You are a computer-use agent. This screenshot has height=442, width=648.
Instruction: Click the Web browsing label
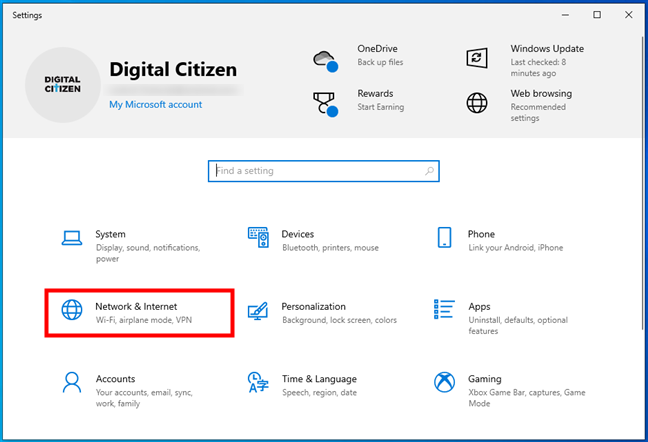541,94
